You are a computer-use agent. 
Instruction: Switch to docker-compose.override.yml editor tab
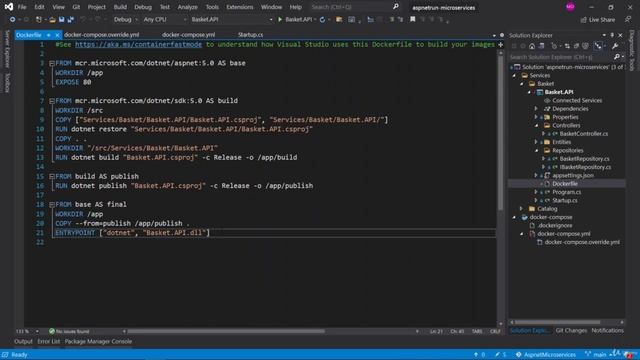pyautogui.click(x=102, y=35)
